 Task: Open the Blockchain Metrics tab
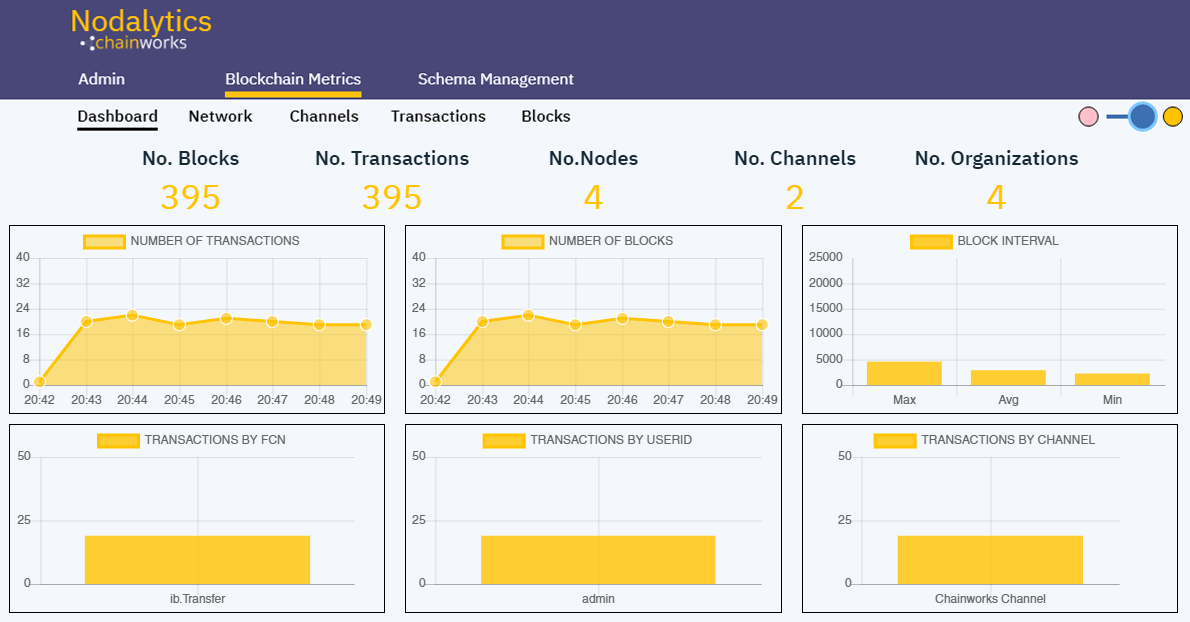click(293, 79)
